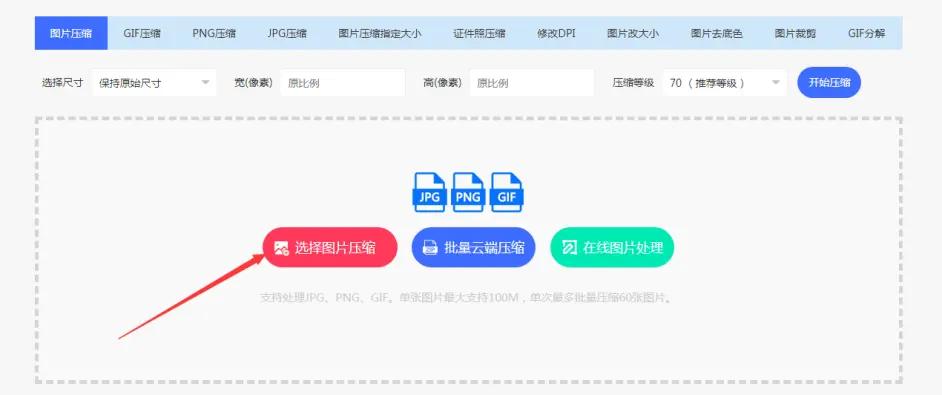Screen dimensions: 942x395
Task: Click the image icon in 选择图片压缩 button
Action: click(x=282, y=248)
